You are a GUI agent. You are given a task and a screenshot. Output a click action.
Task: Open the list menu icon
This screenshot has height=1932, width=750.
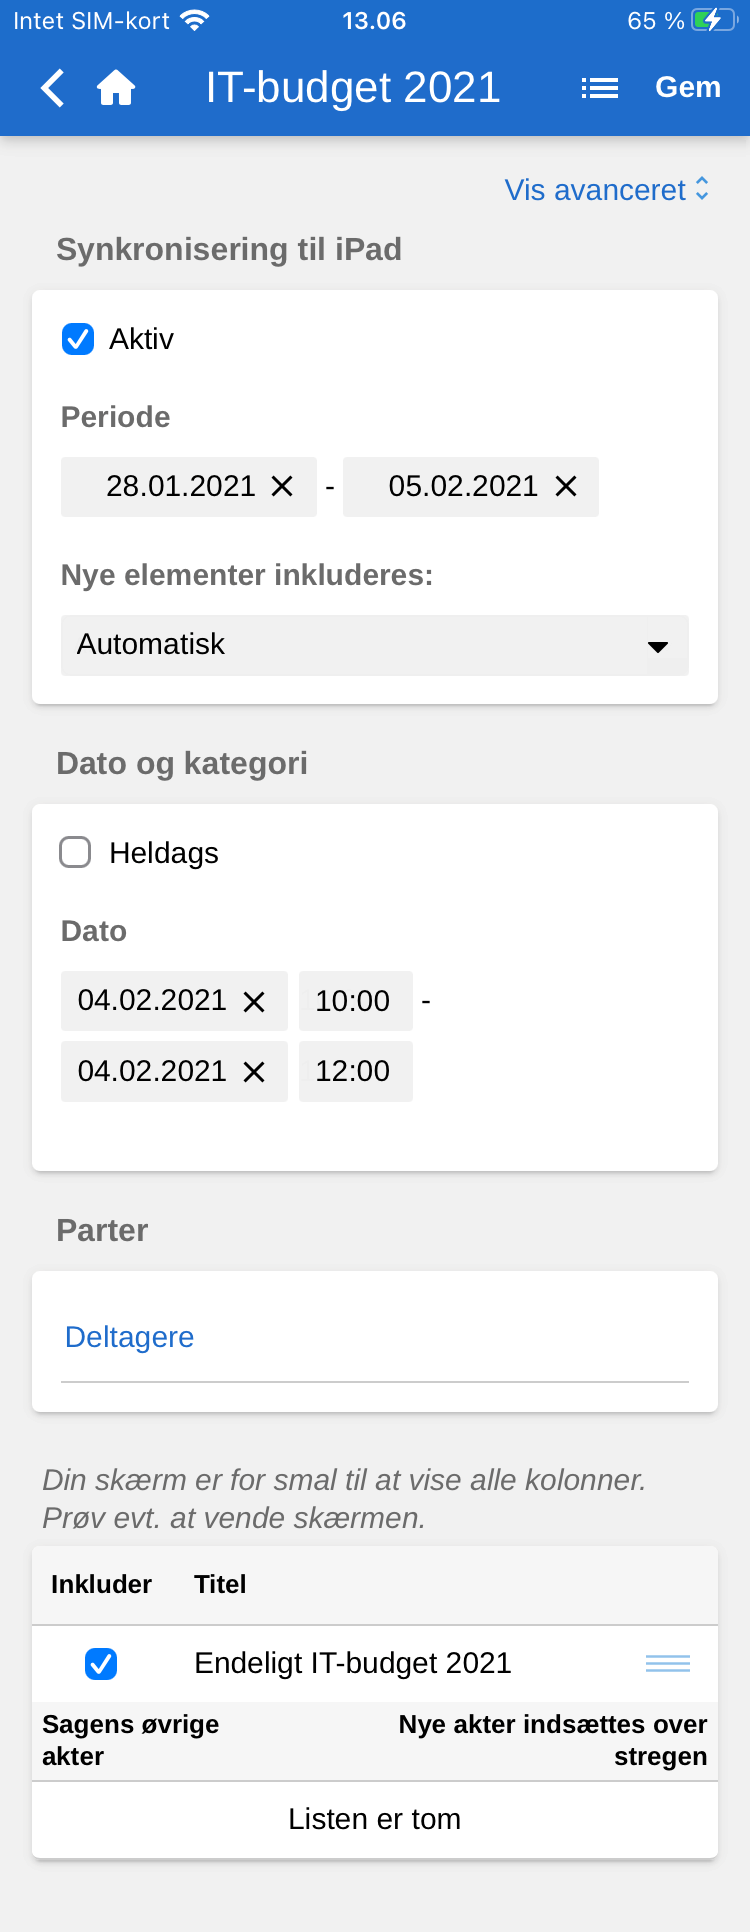click(x=600, y=88)
